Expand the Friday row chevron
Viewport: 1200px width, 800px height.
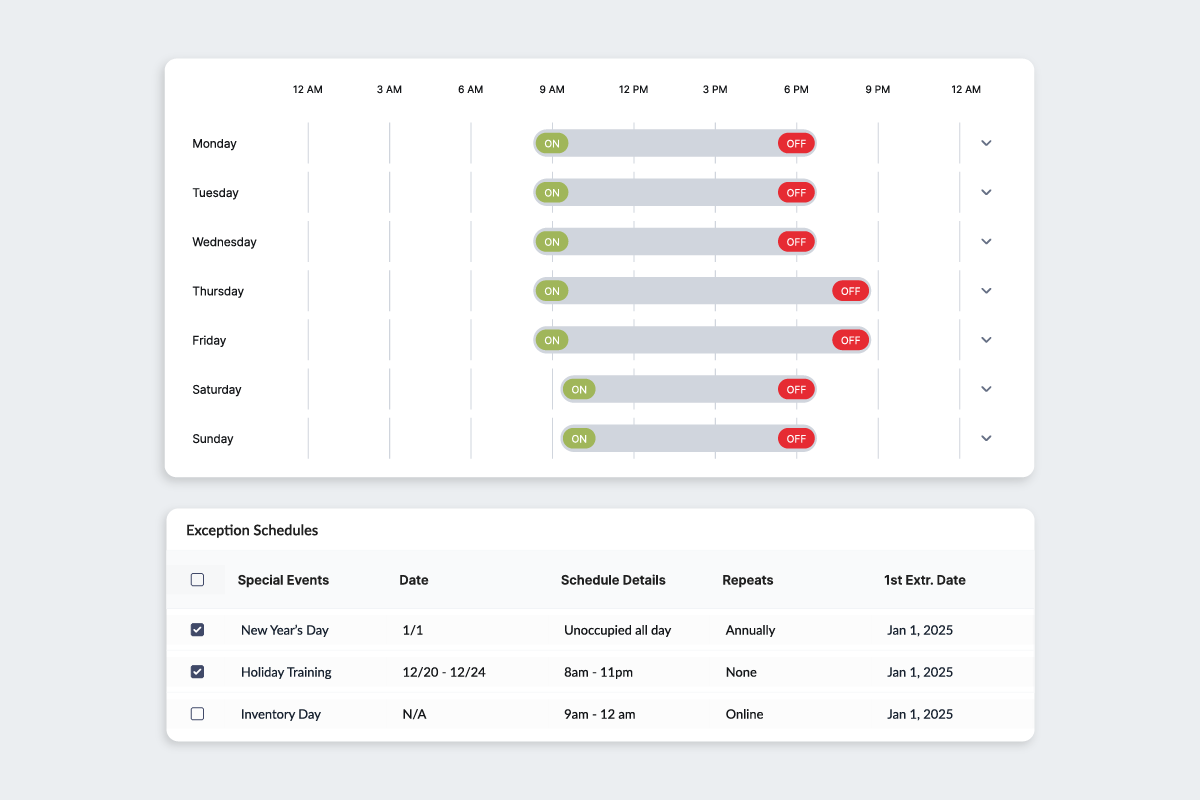pos(986,340)
